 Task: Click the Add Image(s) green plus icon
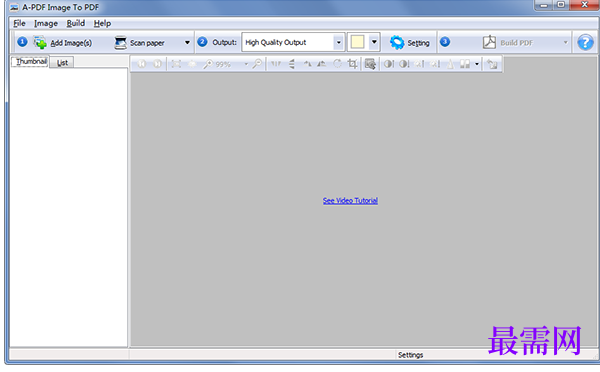click(40, 42)
